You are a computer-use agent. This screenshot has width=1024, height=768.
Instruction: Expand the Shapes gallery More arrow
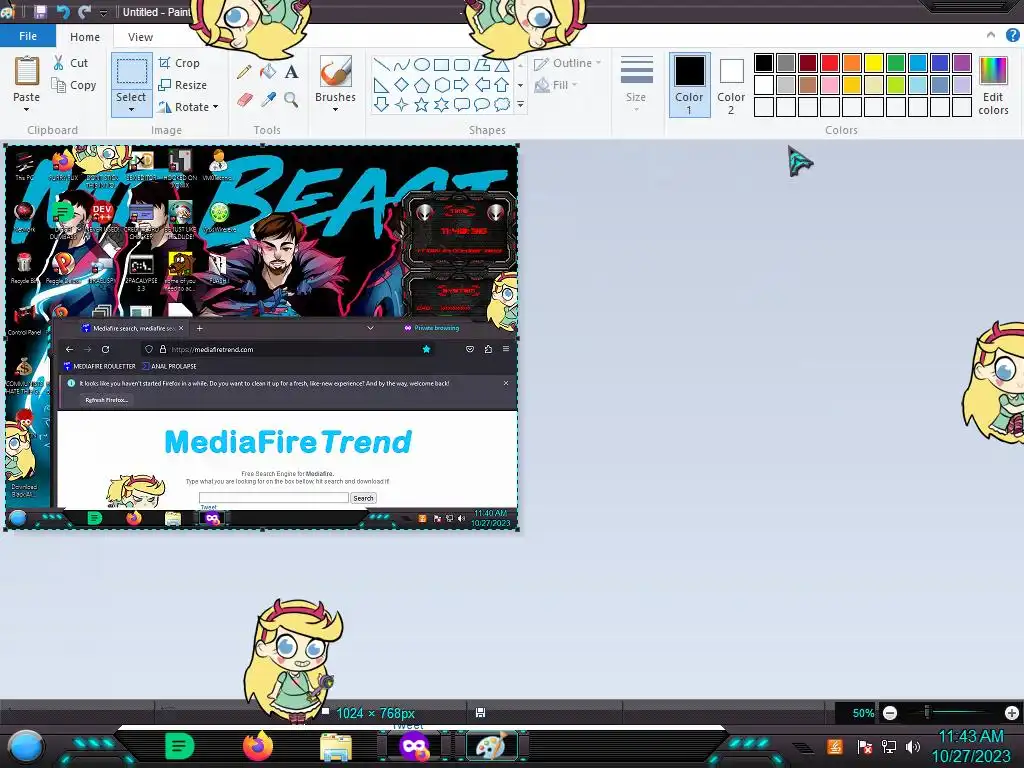pos(520,104)
